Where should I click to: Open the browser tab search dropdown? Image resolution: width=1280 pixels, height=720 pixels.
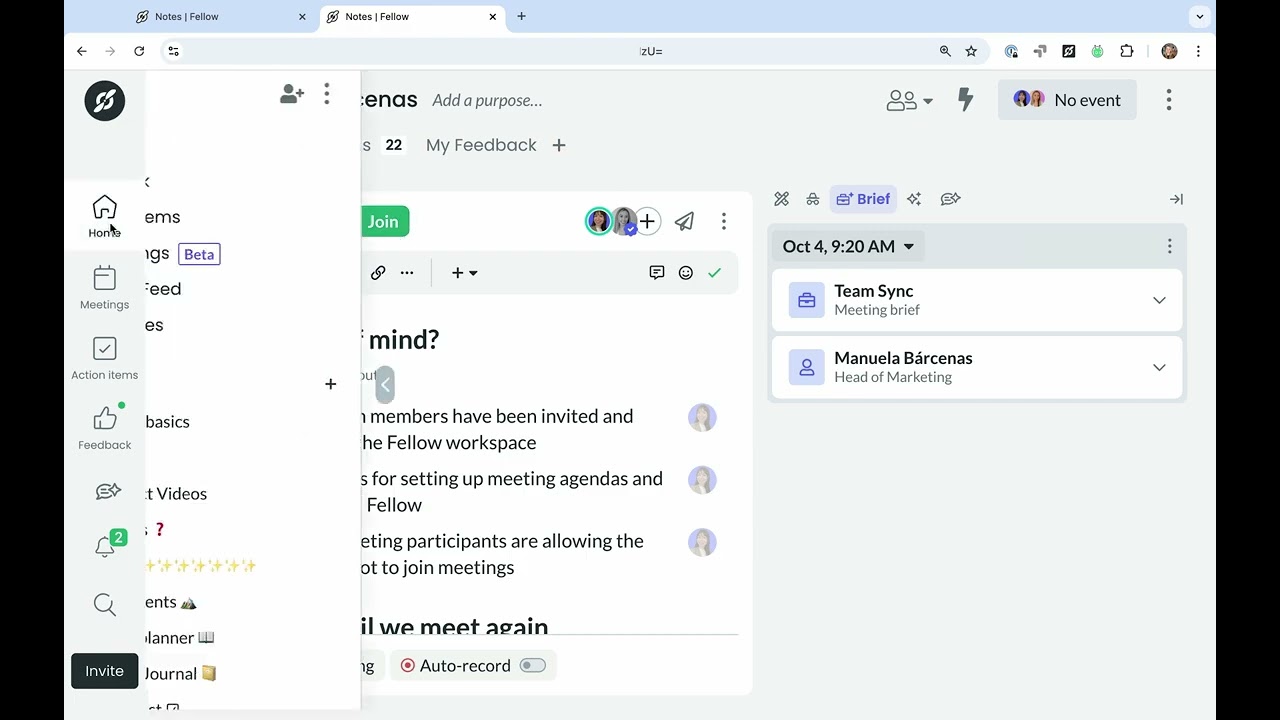(1200, 16)
